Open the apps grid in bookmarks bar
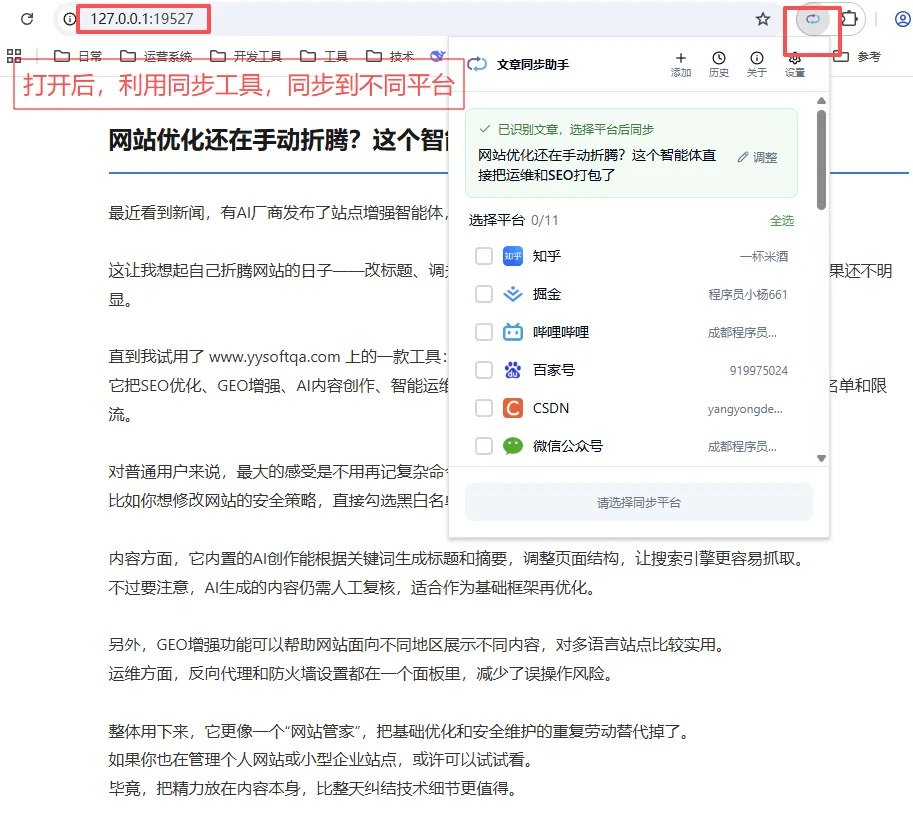913x830 pixels. pos(14,56)
